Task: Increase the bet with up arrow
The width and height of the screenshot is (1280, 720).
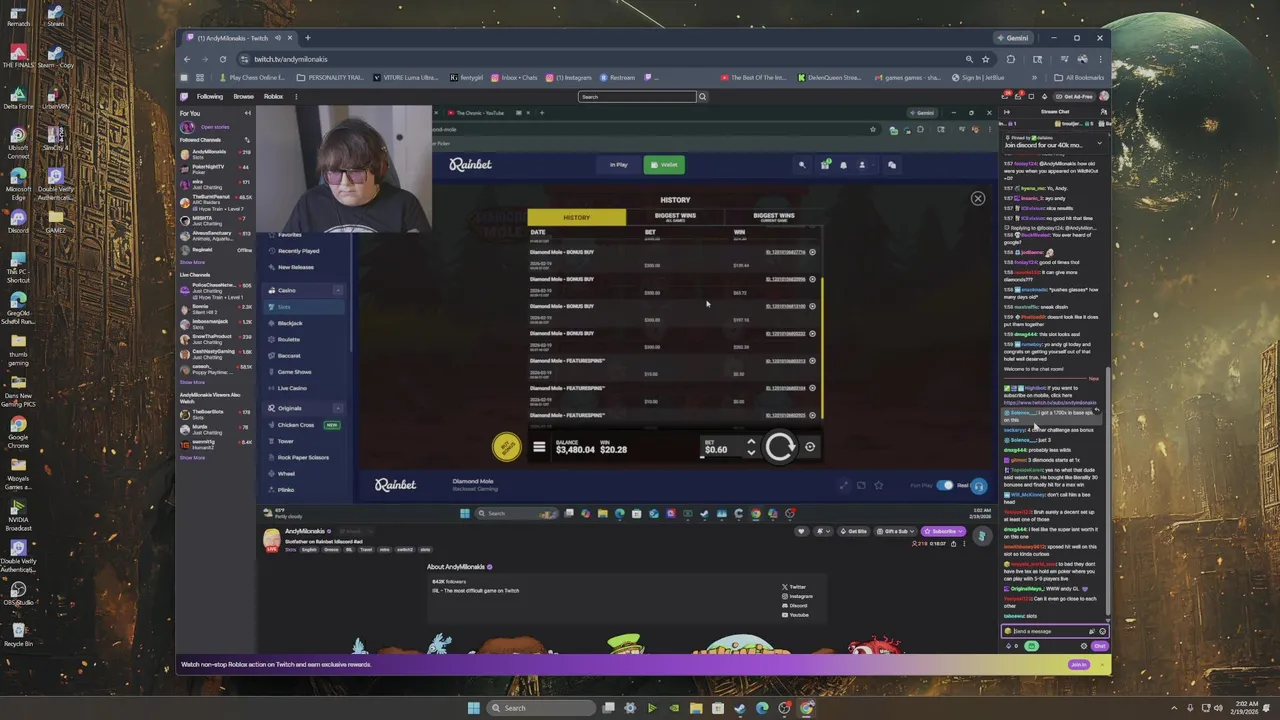Action: [x=751, y=441]
